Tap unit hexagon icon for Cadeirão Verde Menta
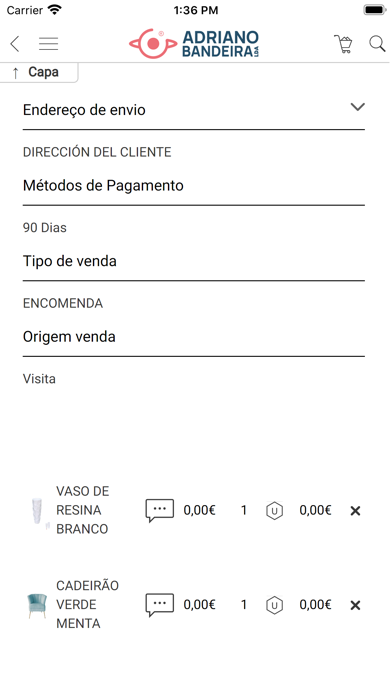The height and width of the screenshot is (696, 392). (x=274, y=605)
